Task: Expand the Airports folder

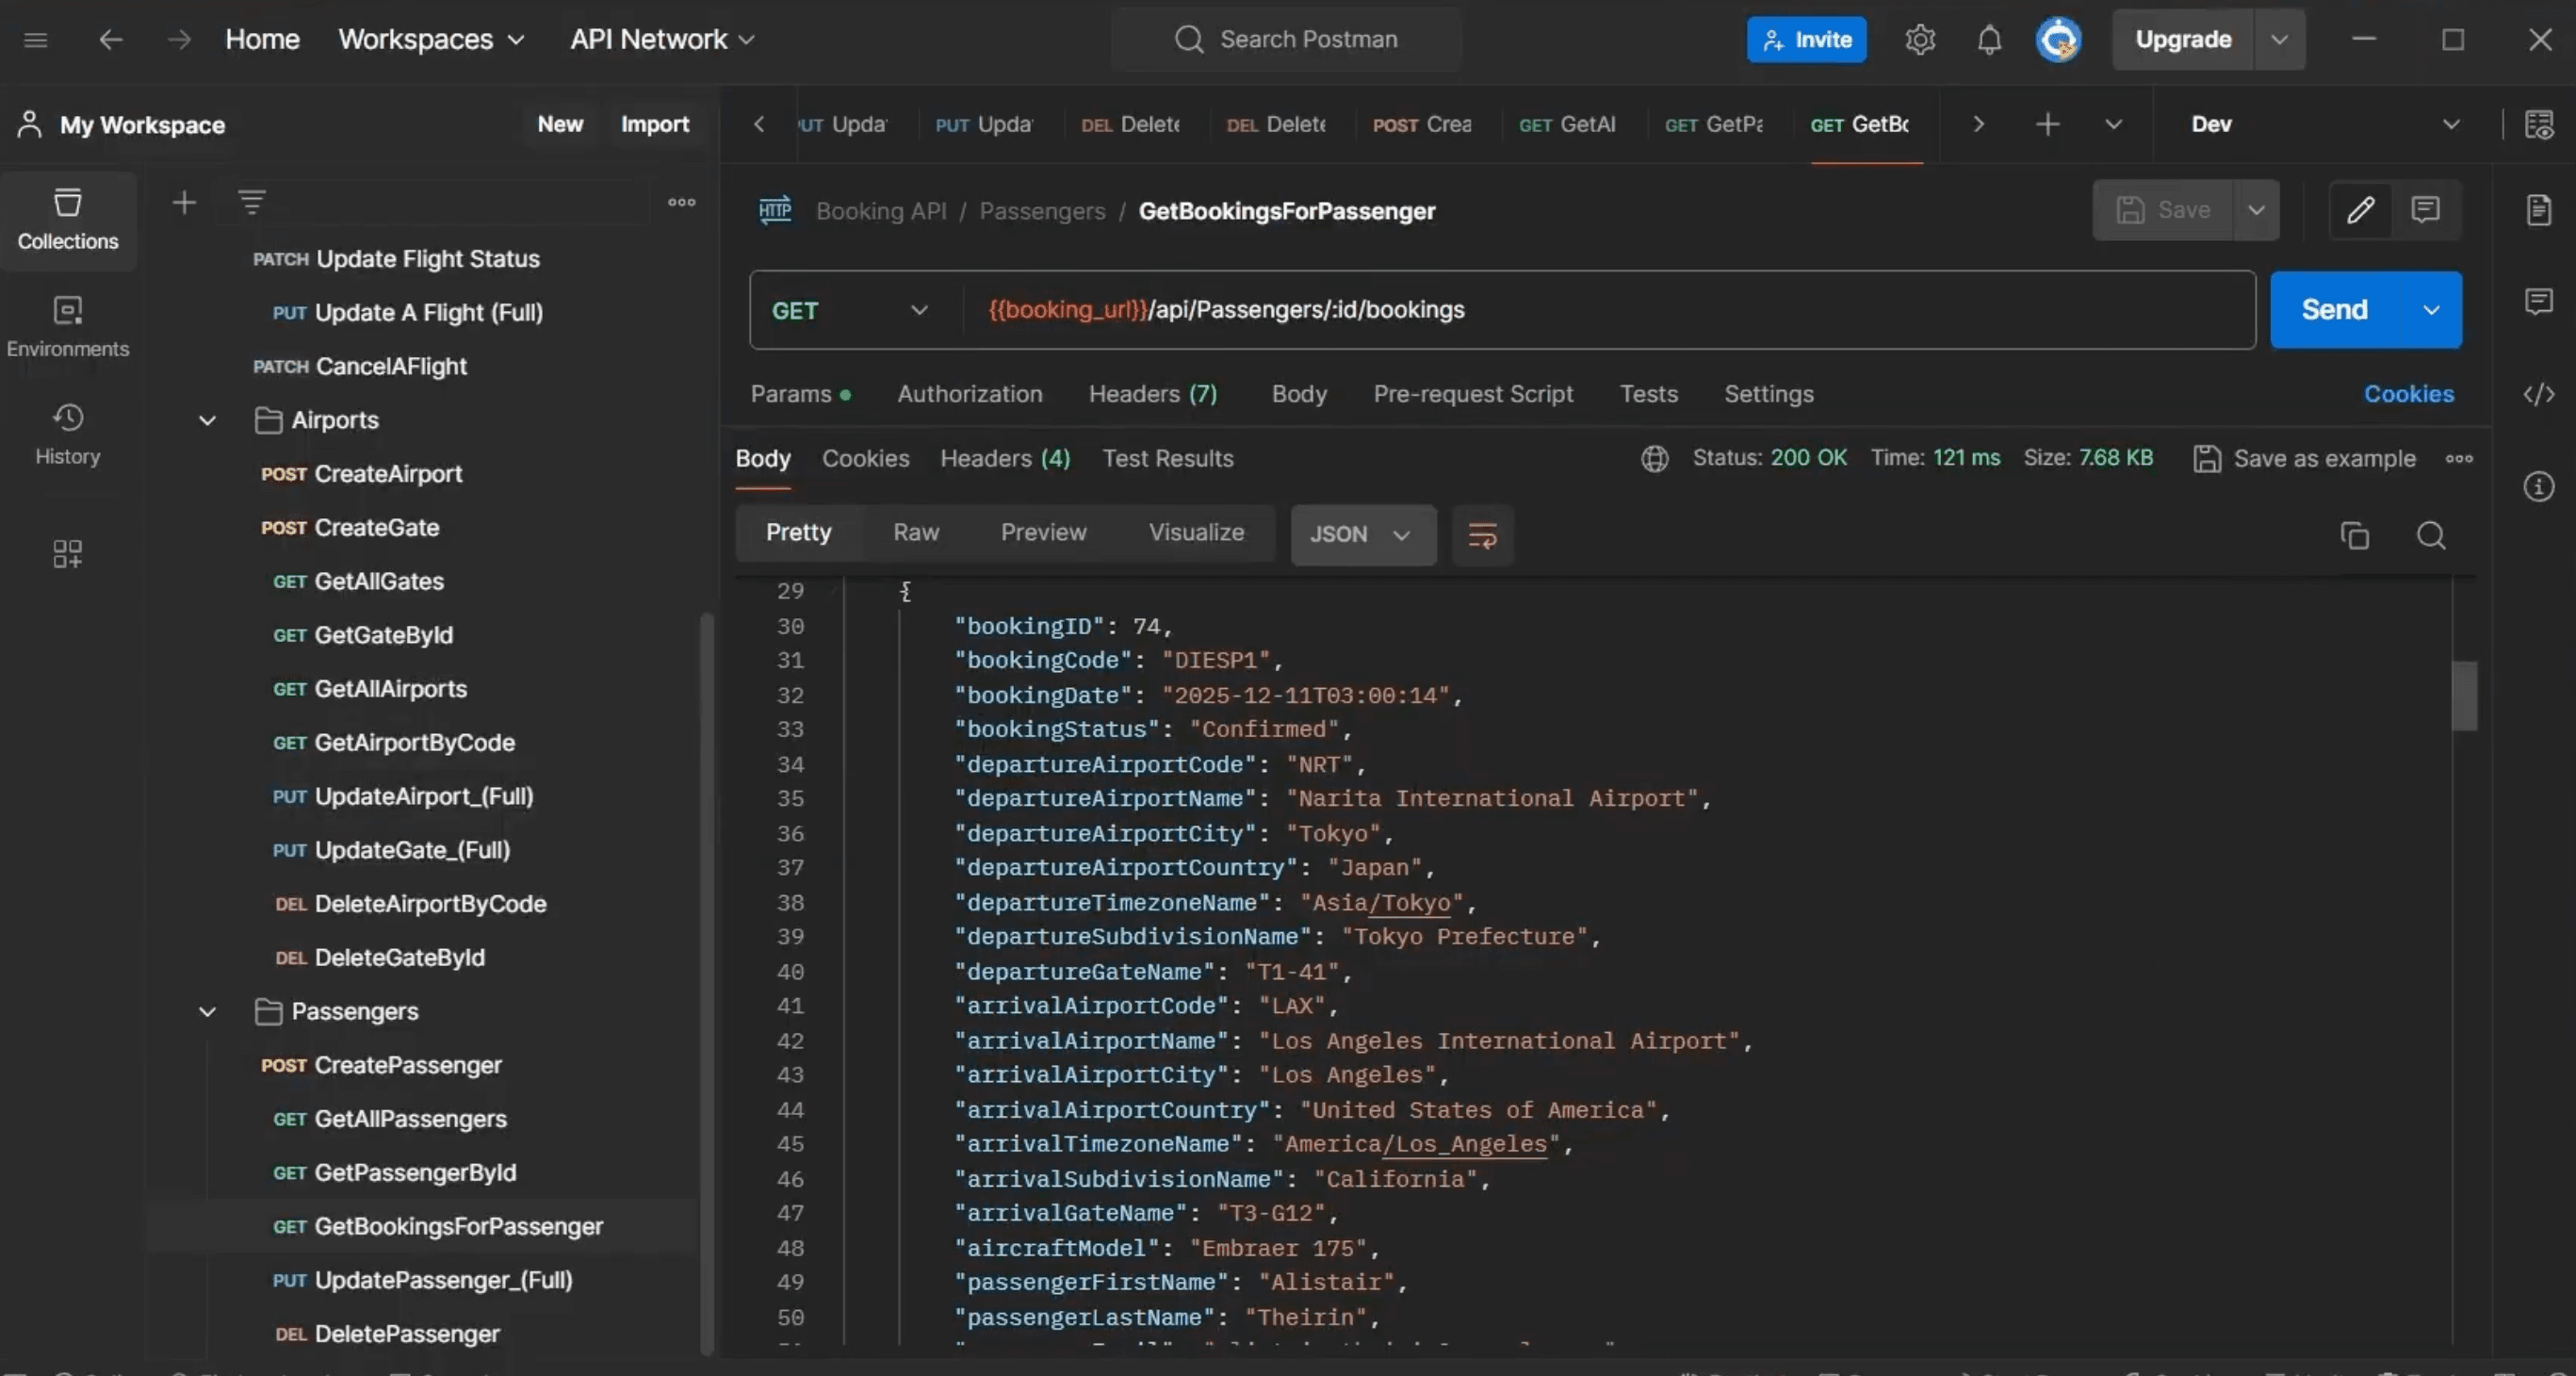Action: [207, 420]
